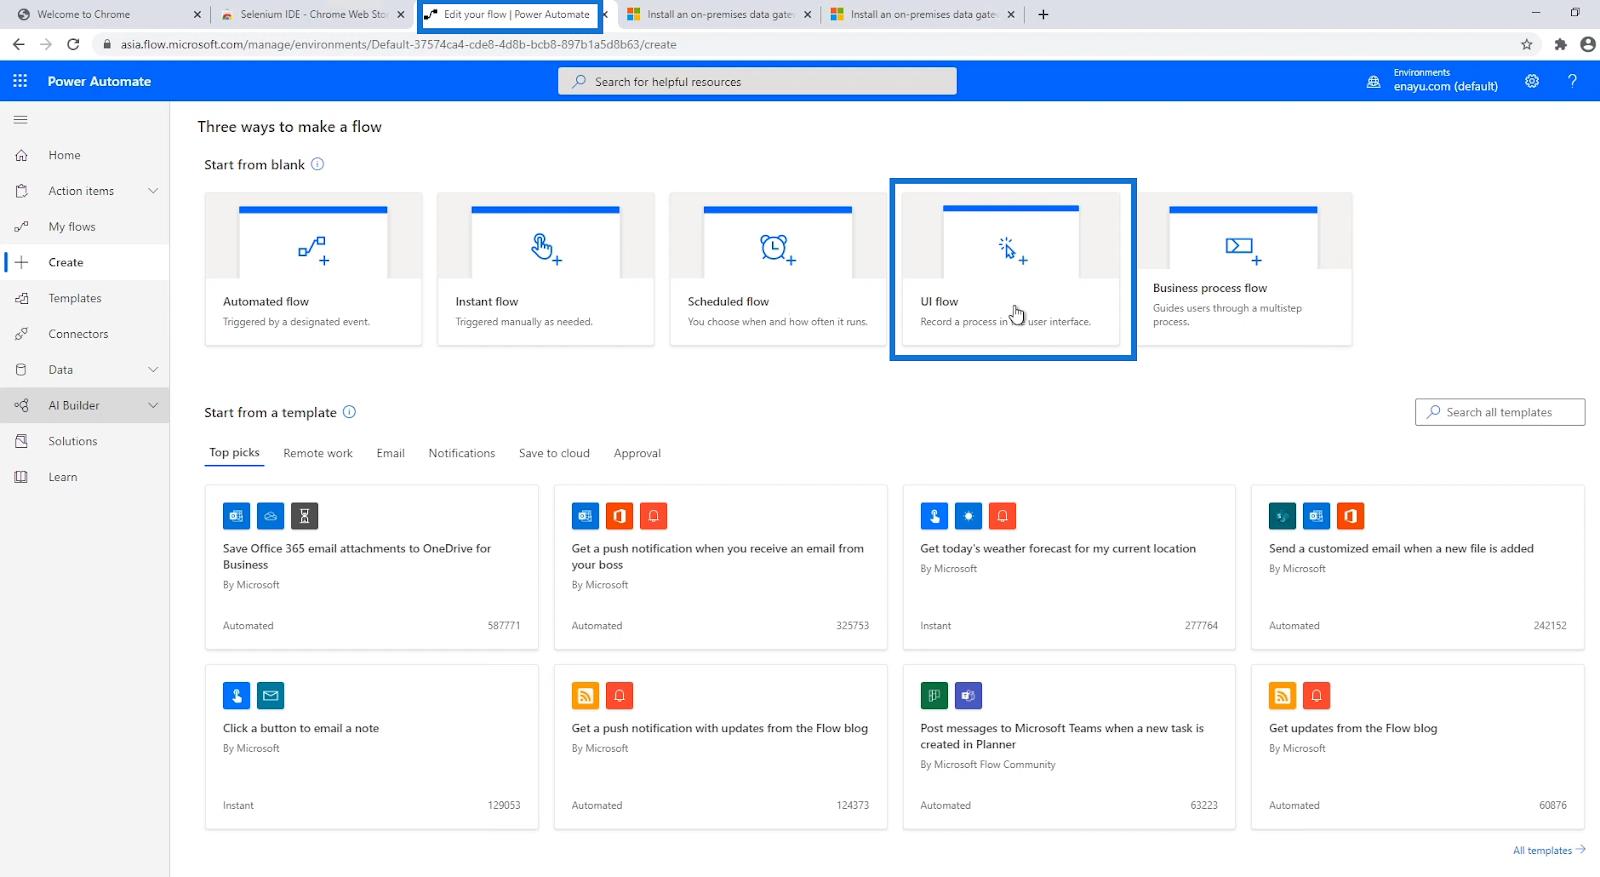Click the Power Automate header title
The width and height of the screenshot is (1600, 877).
tap(99, 81)
